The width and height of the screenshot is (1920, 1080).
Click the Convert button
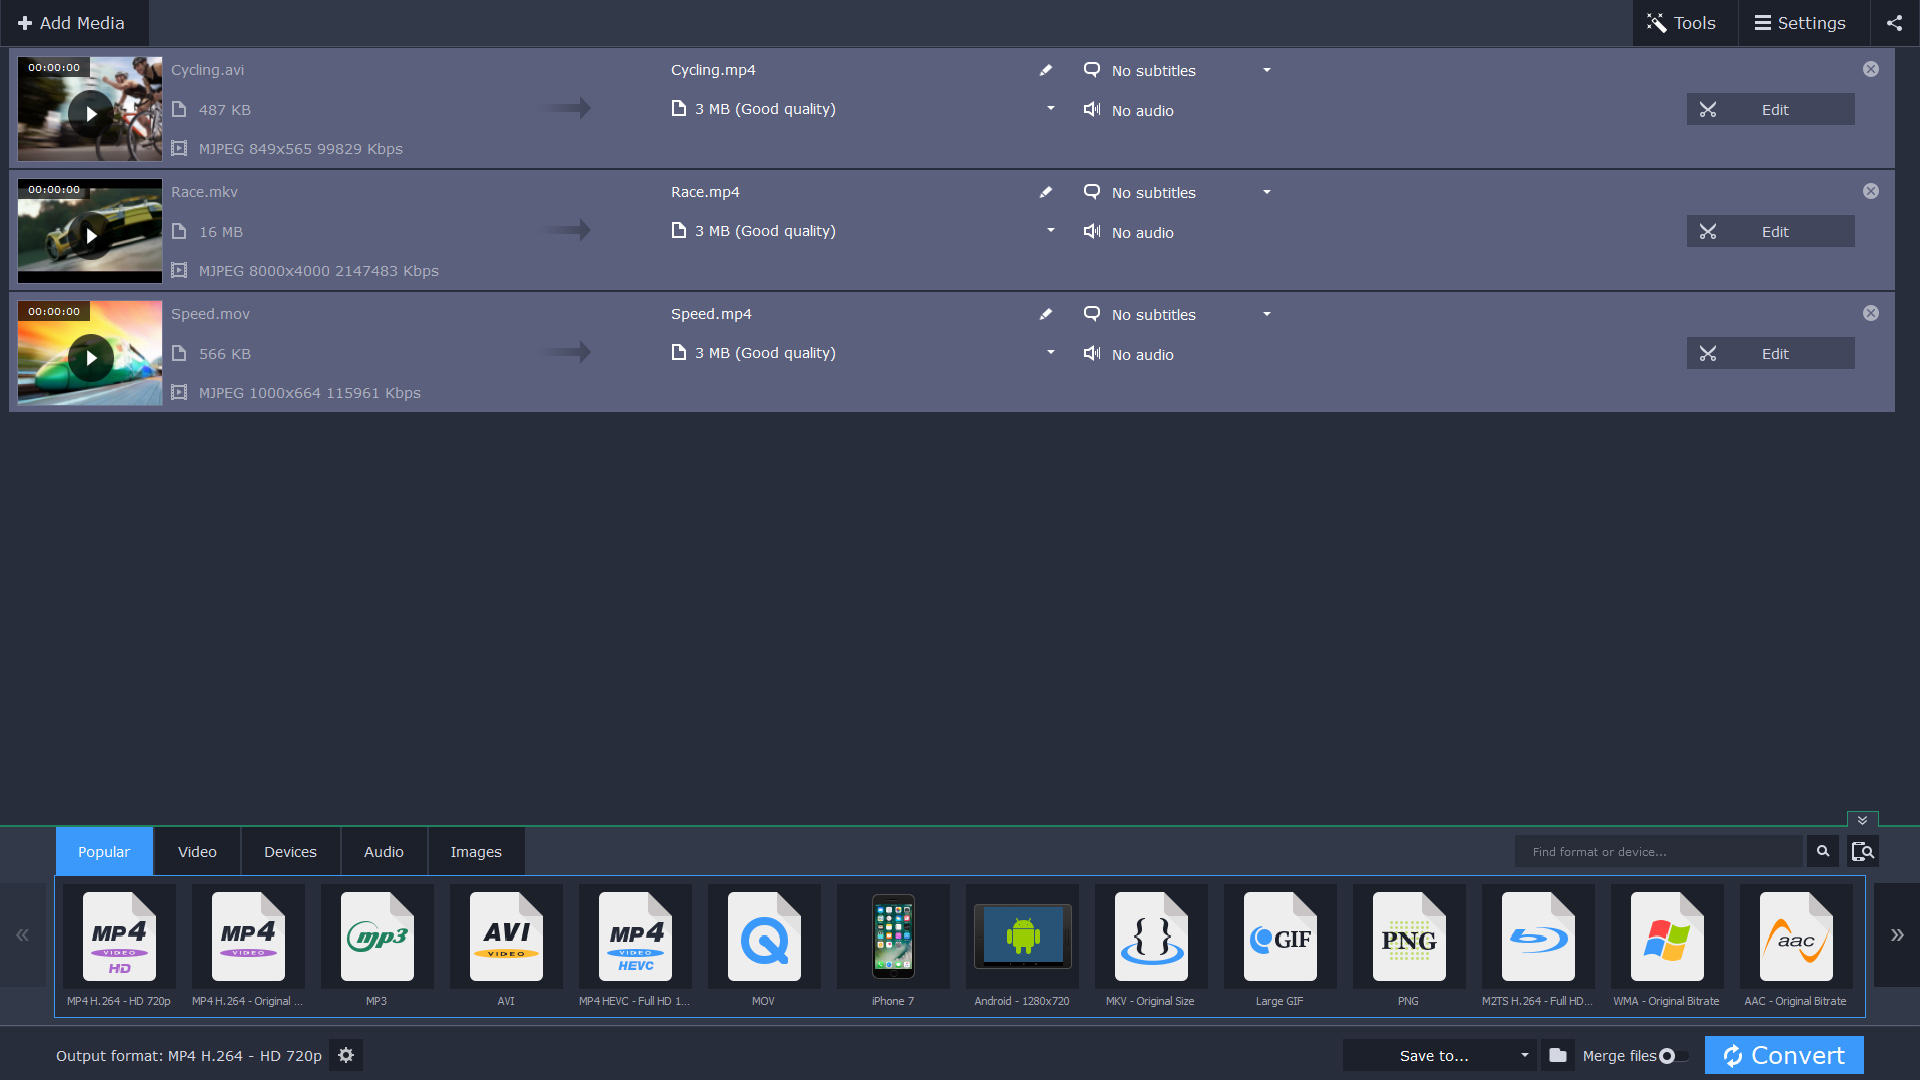[x=1783, y=1055]
